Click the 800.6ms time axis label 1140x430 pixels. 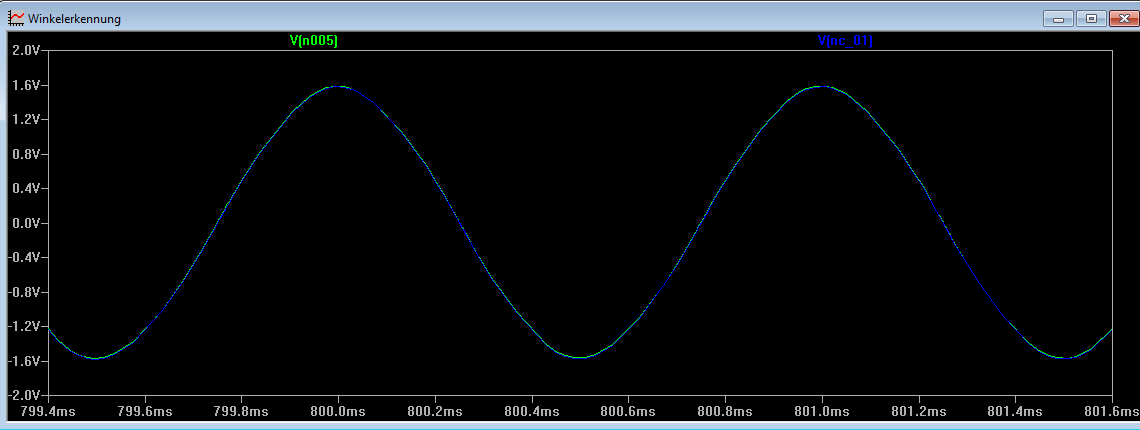coord(628,412)
